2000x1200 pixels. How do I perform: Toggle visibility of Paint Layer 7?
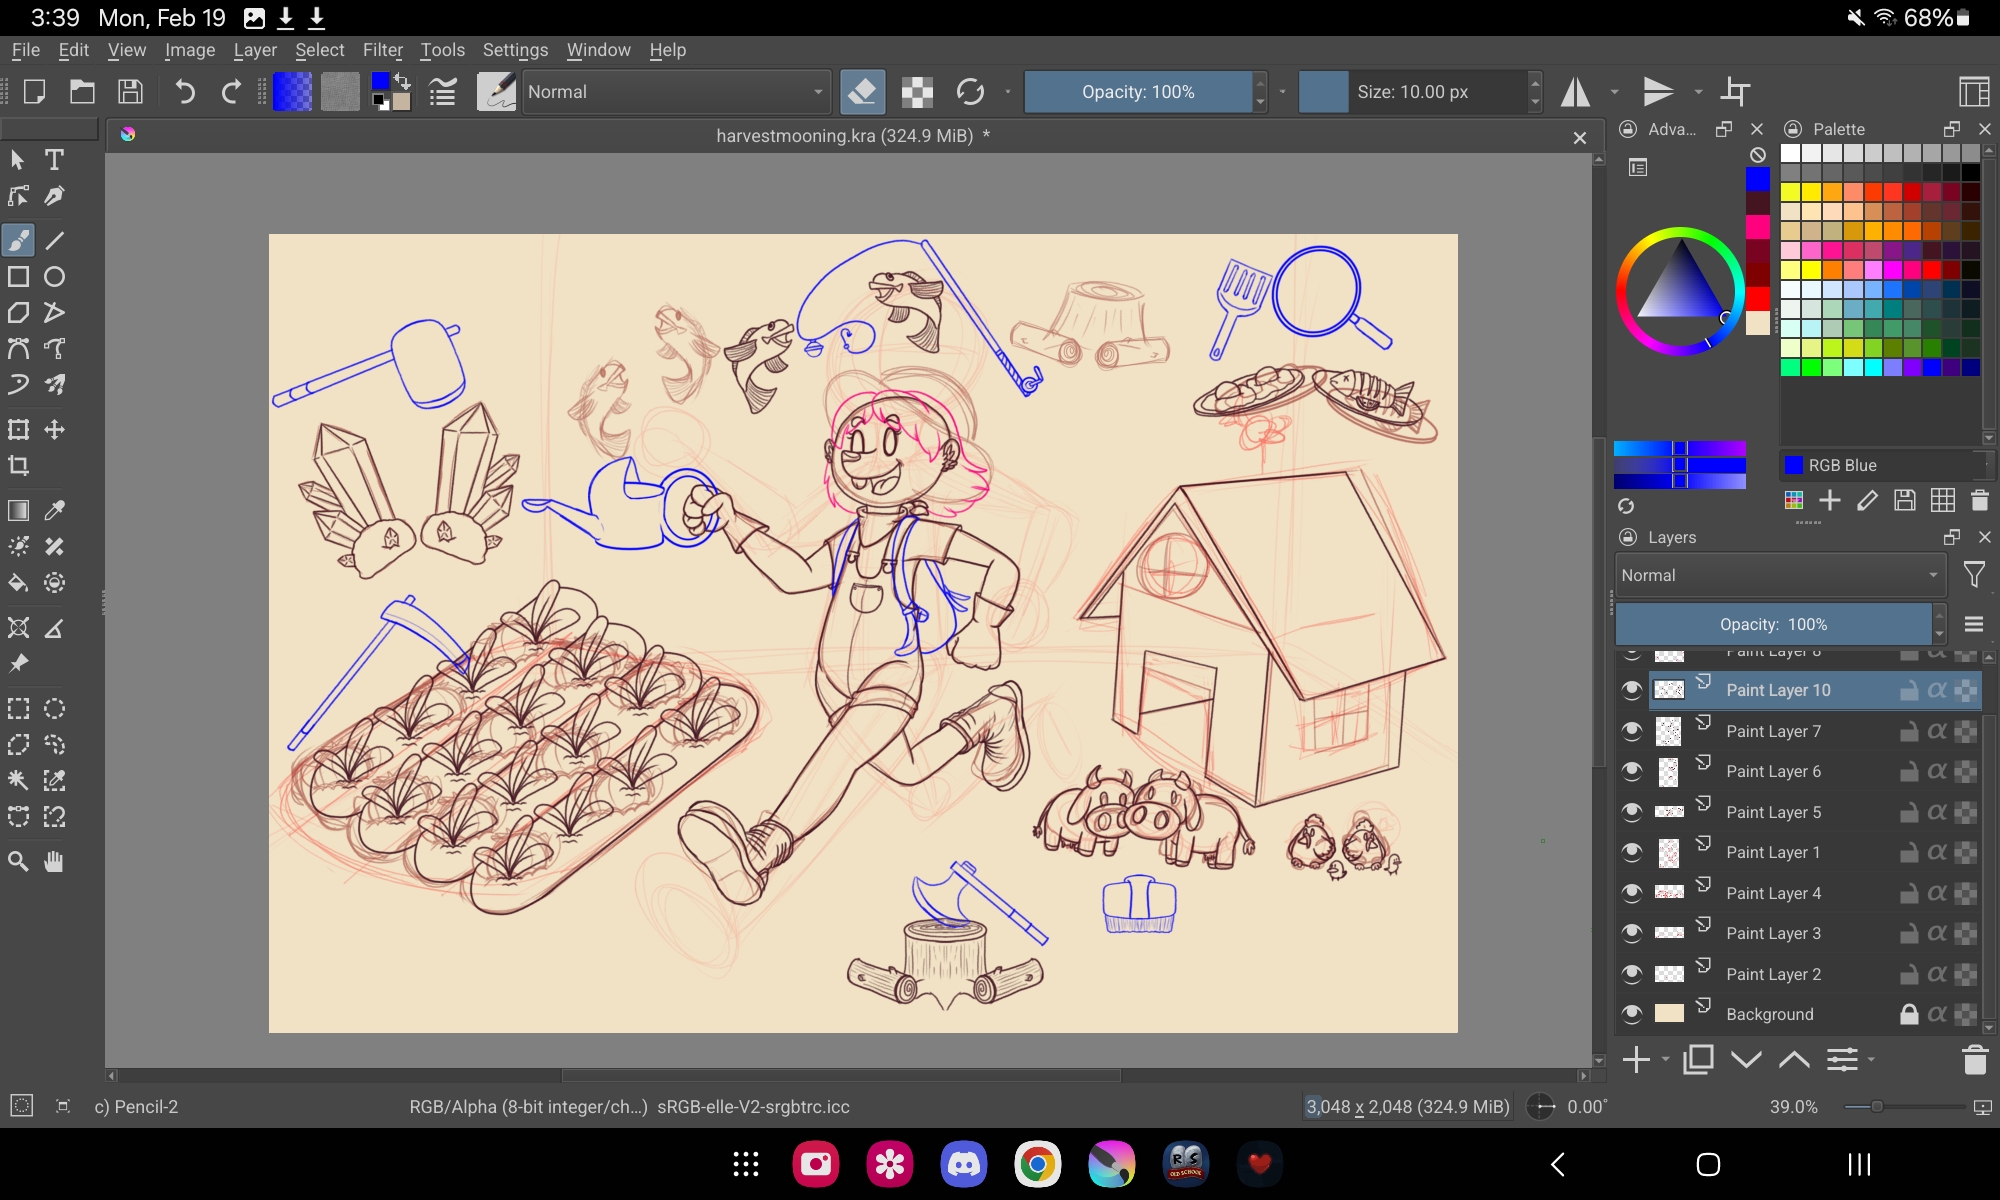pyautogui.click(x=1632, y=731)
